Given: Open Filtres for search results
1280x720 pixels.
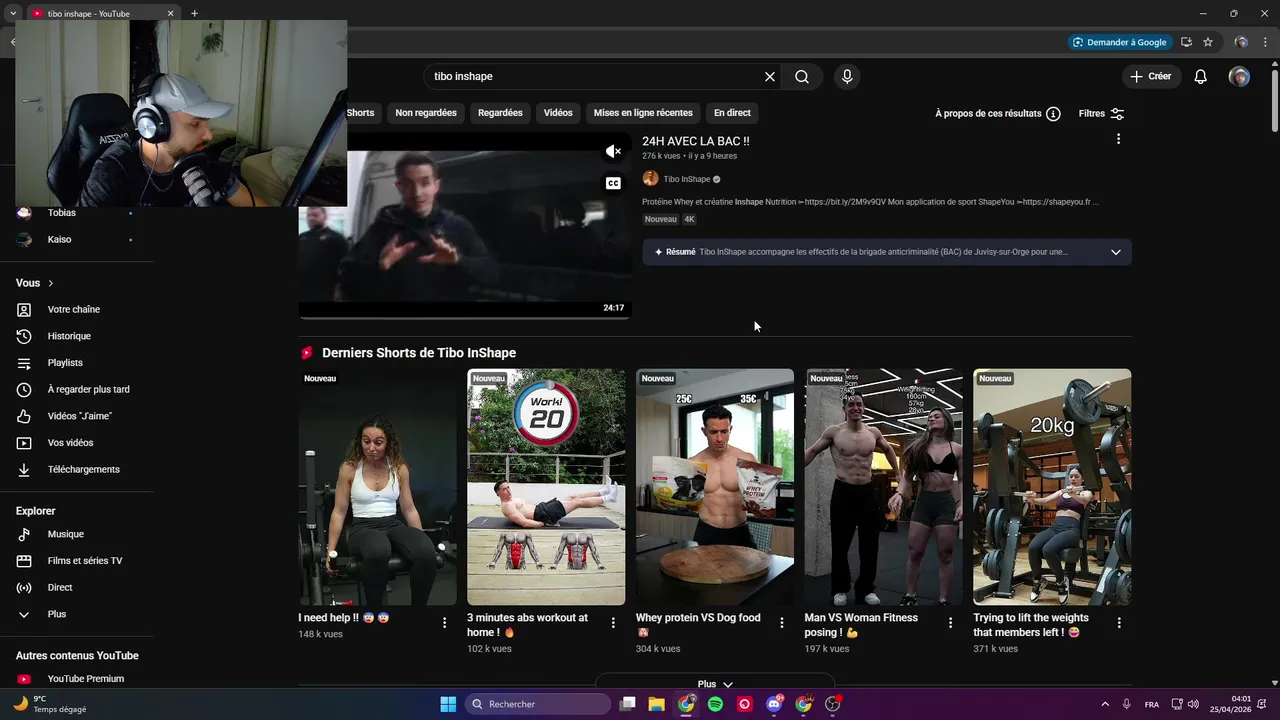Looking at the screenshot, I should [x=1101, y=114].
